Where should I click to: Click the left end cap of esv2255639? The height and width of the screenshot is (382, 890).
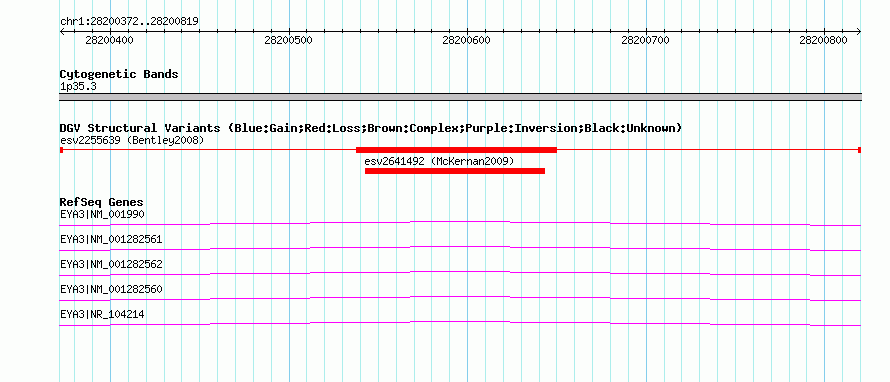click(x=61, y=150)
